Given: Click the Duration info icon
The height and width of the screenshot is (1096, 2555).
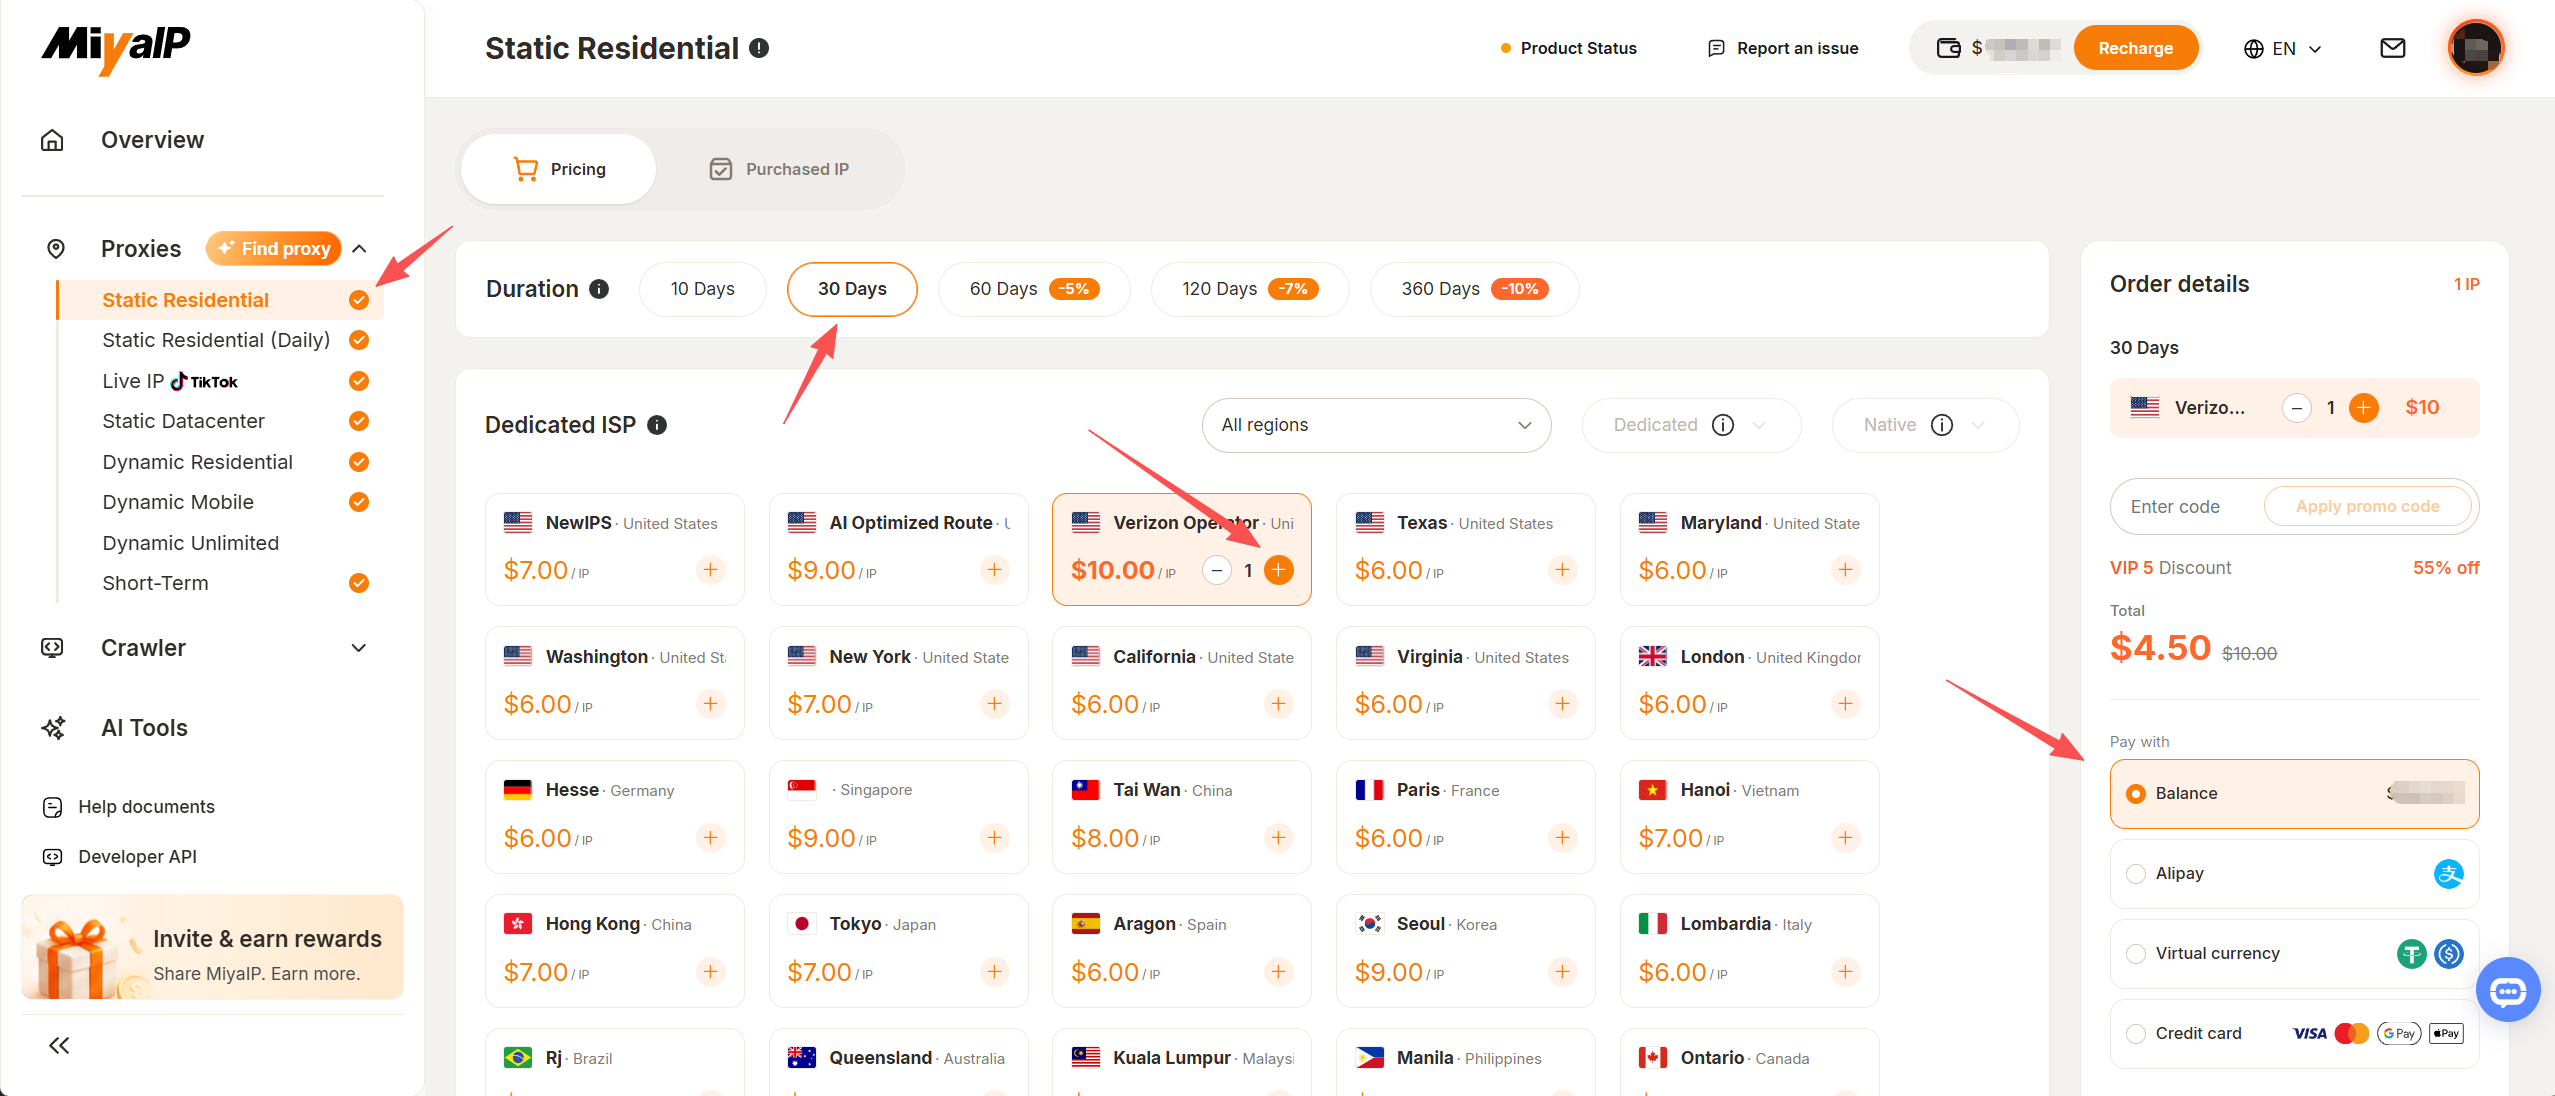Looking at the screenshot, I should tap(599, 289).
